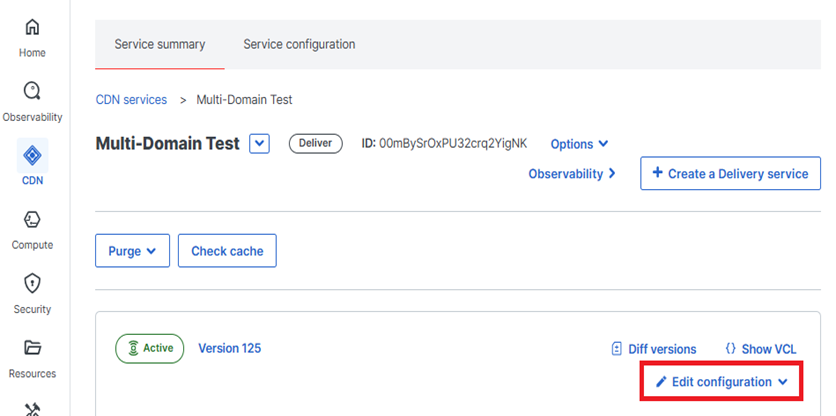The height and width of the screenshot is (416, 836).
Task: Open the Purge dropdown menu
Action: pyautogui.click(x=132, y=251)
